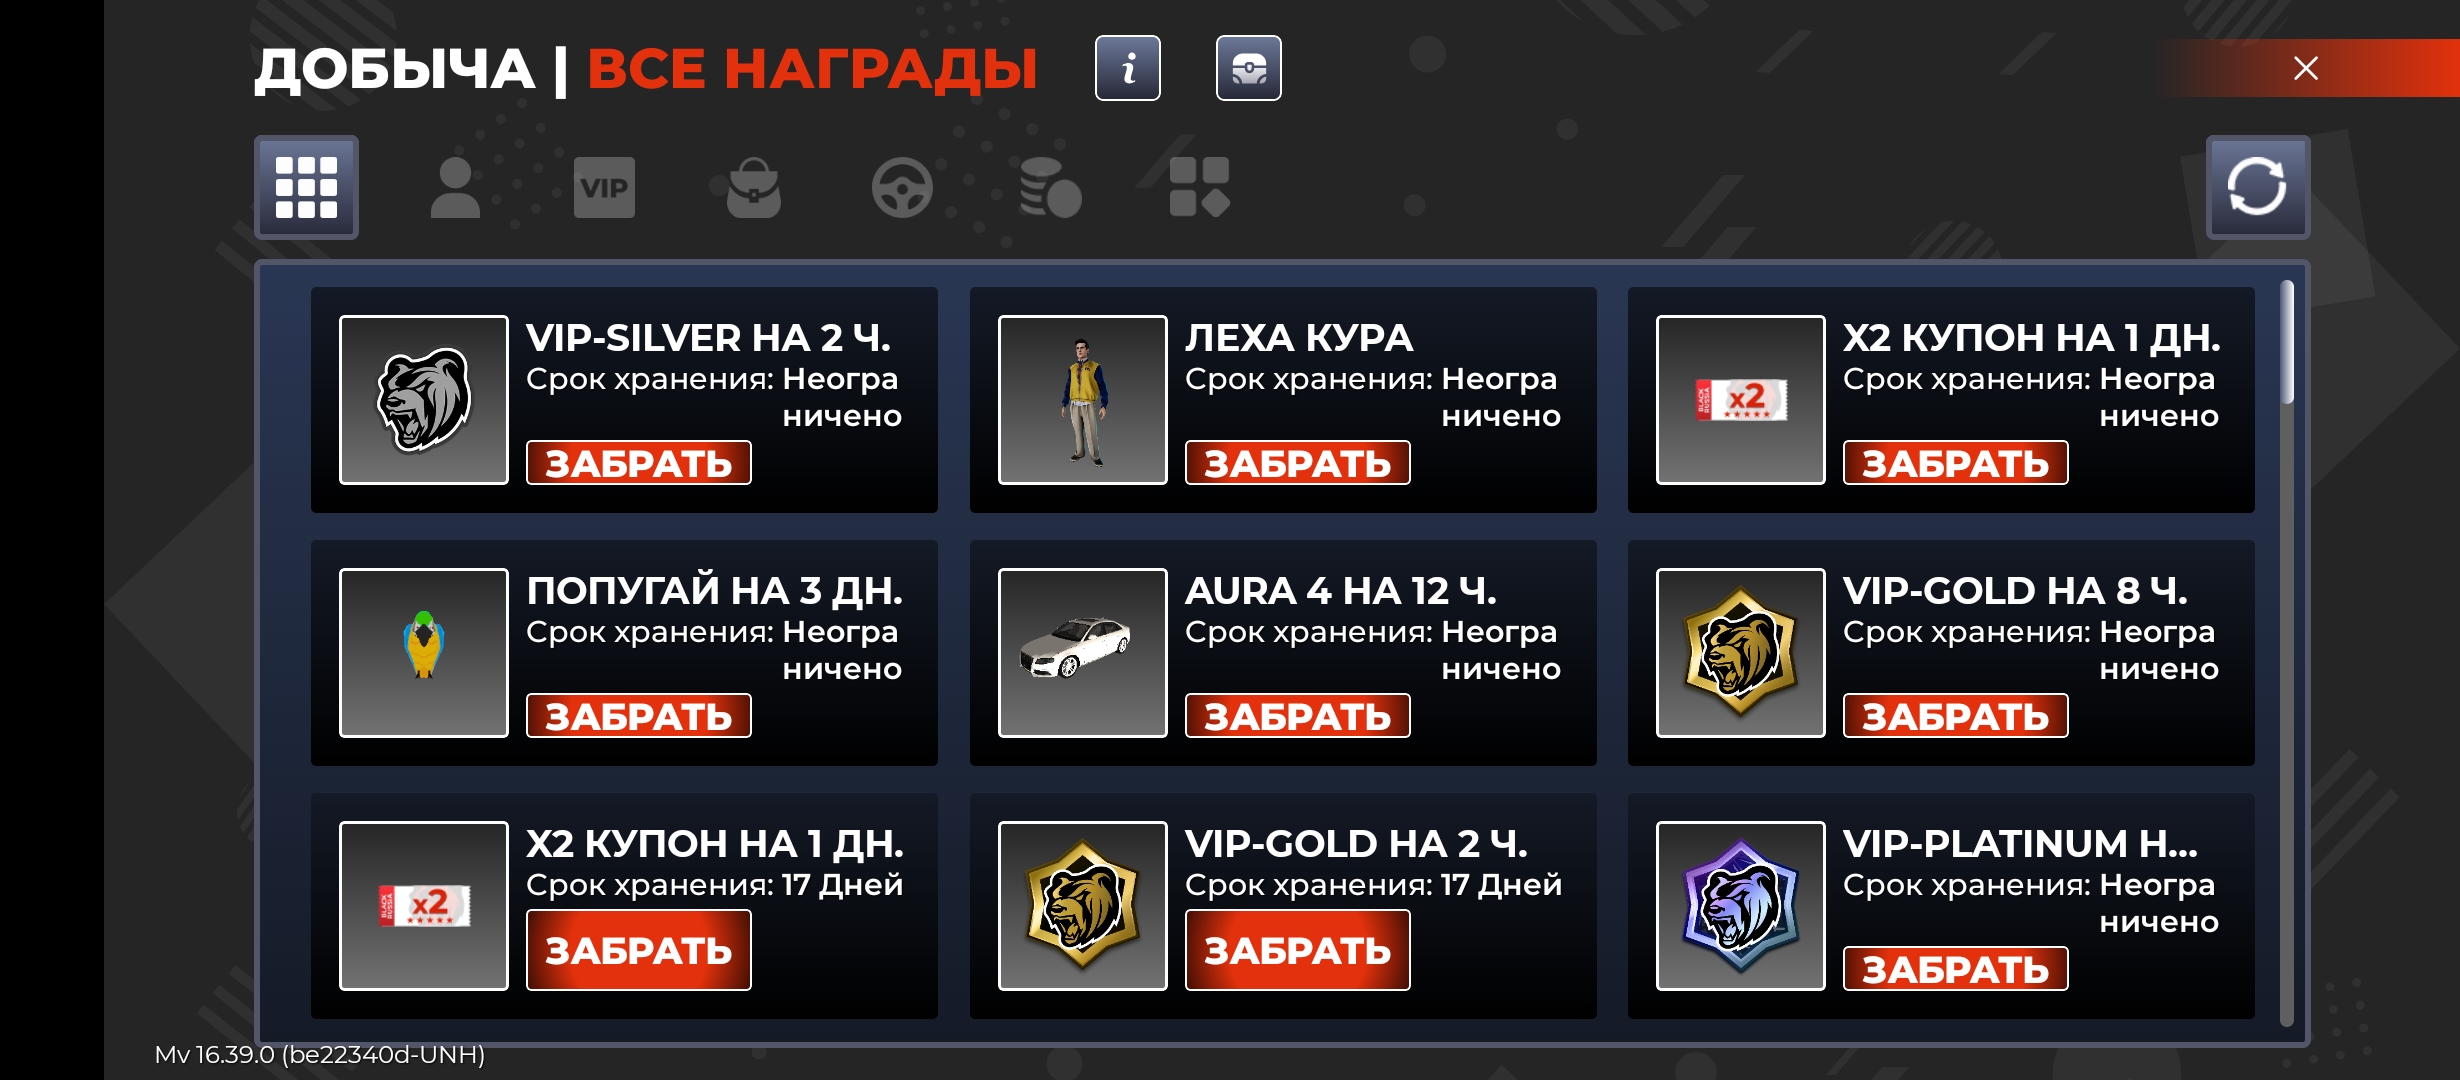2460x1080 pixels.
Task: Refresh the rewards list
Action: click(2258, 187)
